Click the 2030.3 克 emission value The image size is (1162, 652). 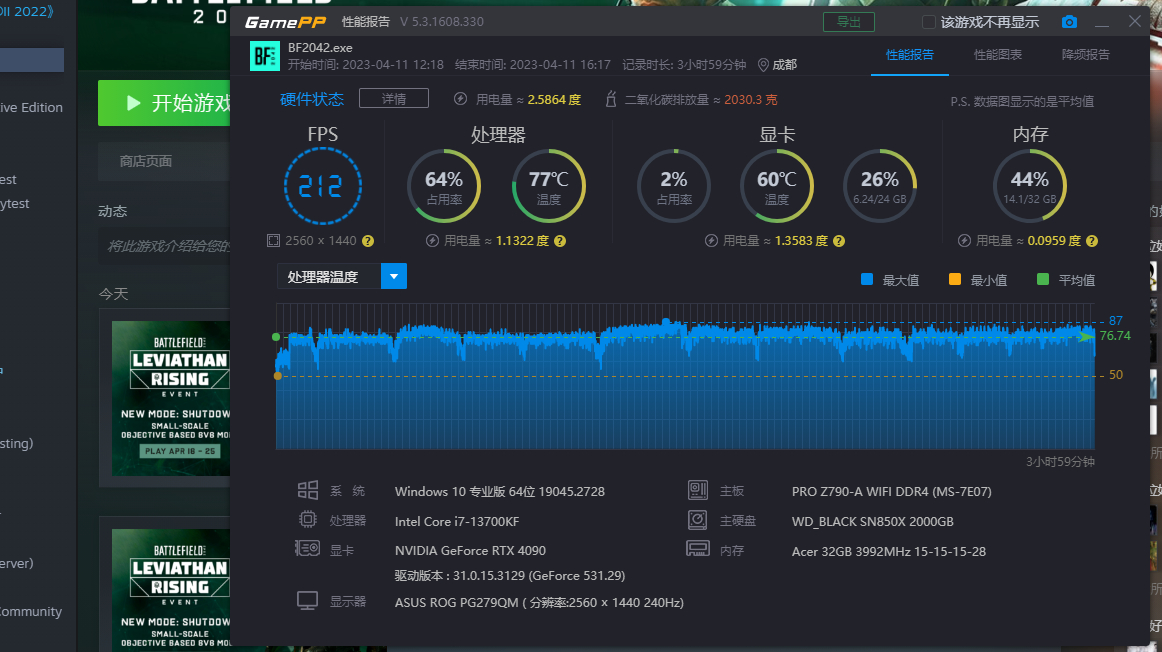click(751, 99)
